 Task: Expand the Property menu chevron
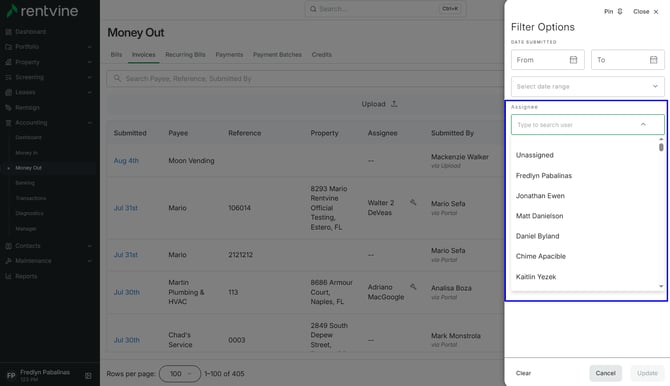click(x=90, y=62)
